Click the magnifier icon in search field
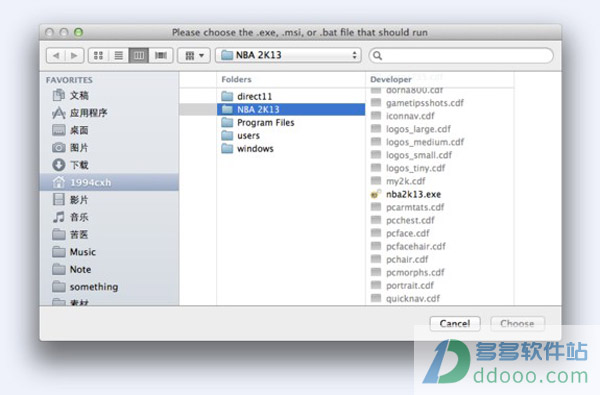600x395 pixels. 377,56
